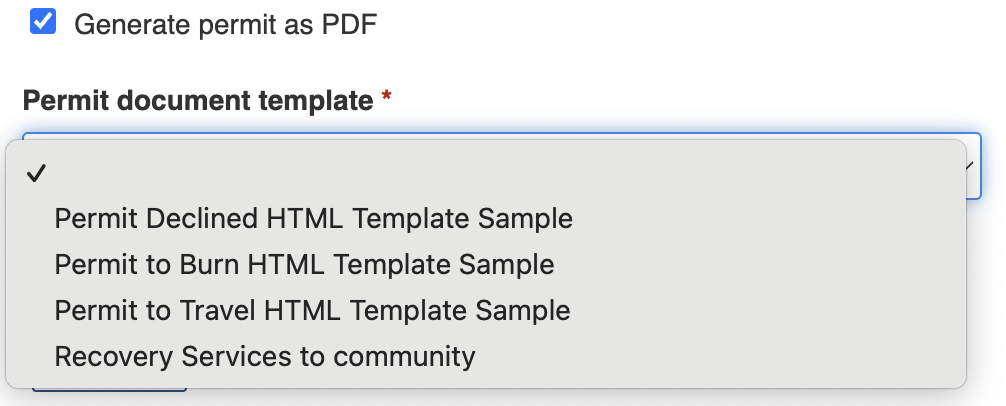
Task: Choose Permit Declined HTML Template Sample
Action: [x=313, y=218]
